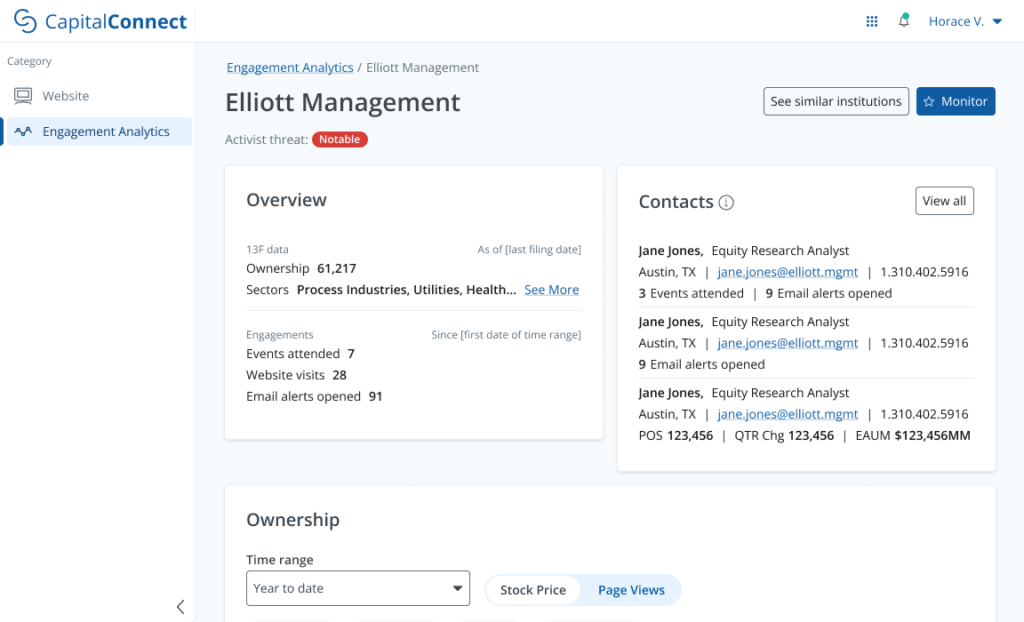
Task: Collapse the sidebar with the chevron
Action: 180,606
